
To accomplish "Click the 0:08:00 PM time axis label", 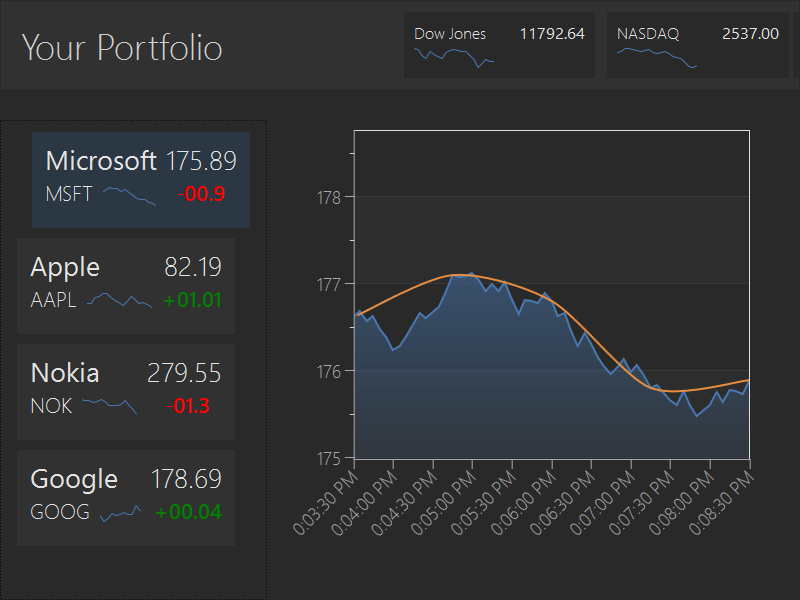I will [x=682, y=503].
